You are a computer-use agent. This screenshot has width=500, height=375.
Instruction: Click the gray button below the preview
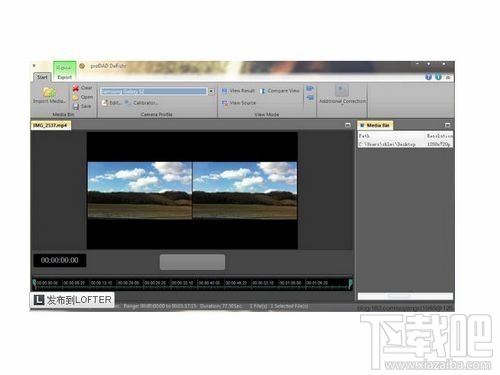tap(192, 262)
